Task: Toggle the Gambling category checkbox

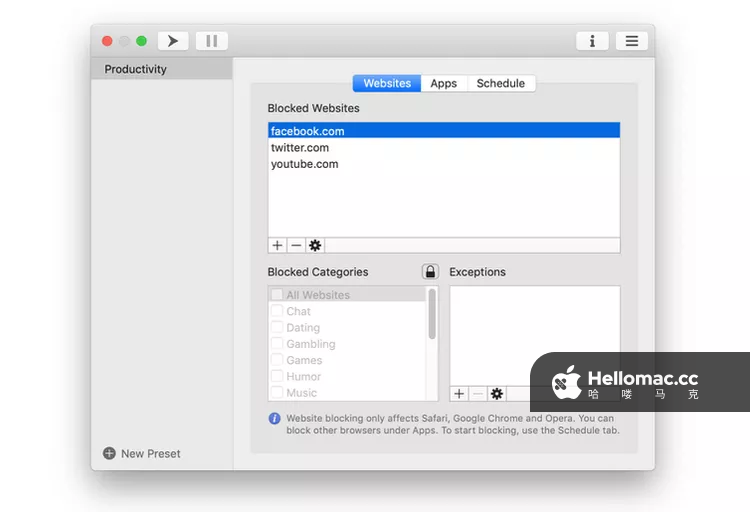Action: (x=277, y=344)
